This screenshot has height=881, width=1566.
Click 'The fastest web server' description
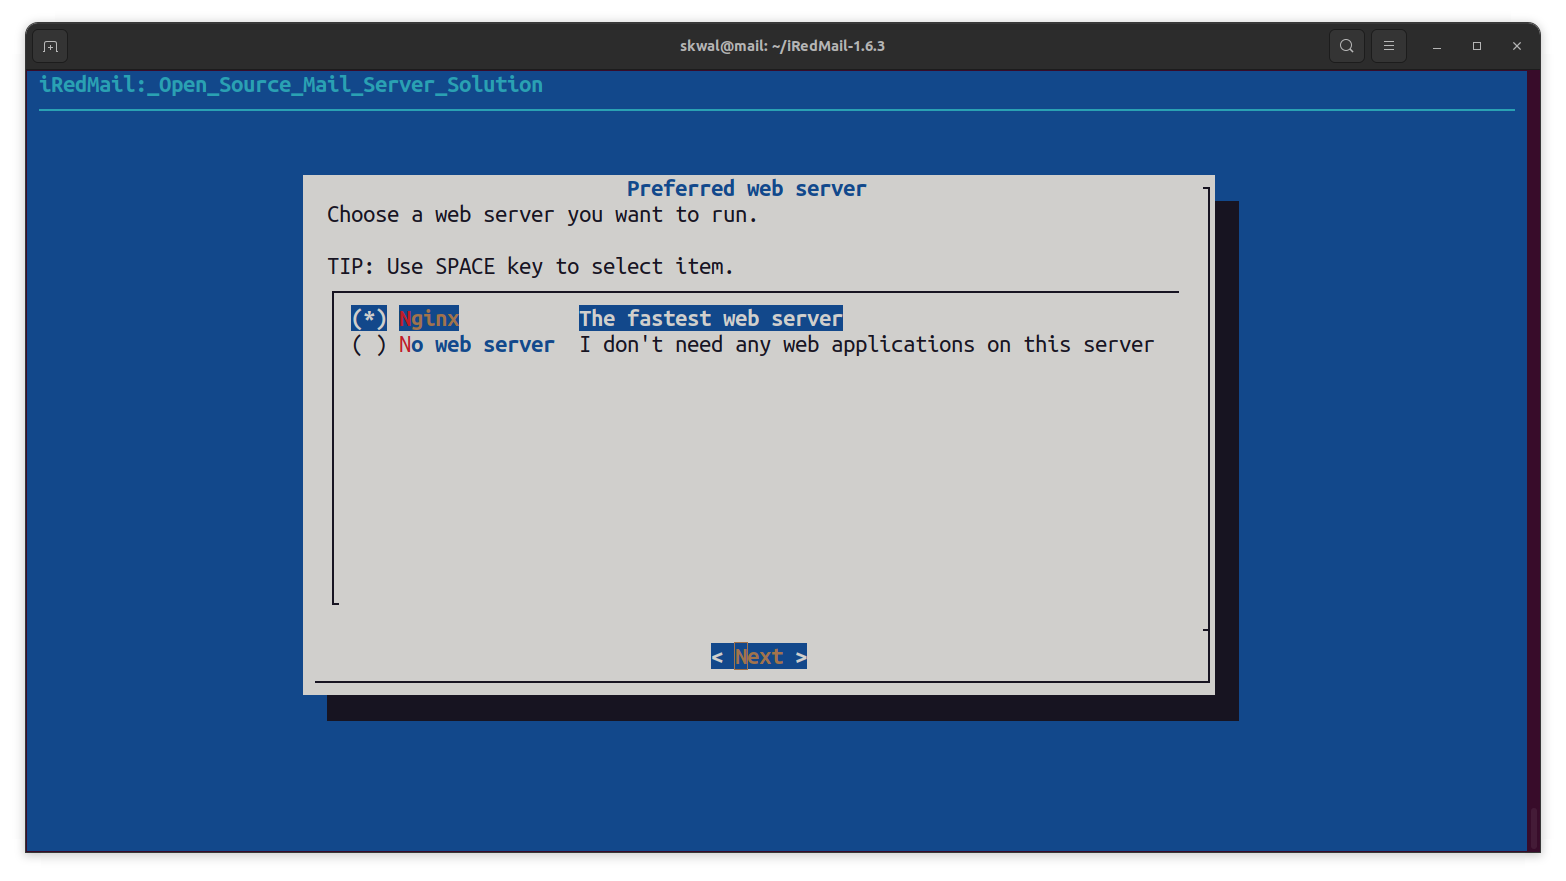coord(711,318)
